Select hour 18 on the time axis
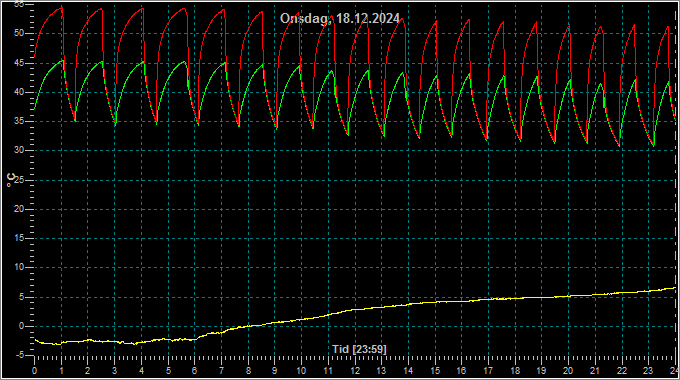This screenshot has height=380, width=680. pos(515,371)
